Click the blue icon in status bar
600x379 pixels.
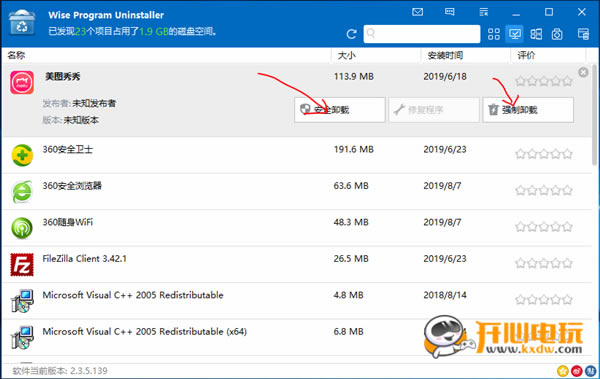pyautogui.click(x=590, y=371)
